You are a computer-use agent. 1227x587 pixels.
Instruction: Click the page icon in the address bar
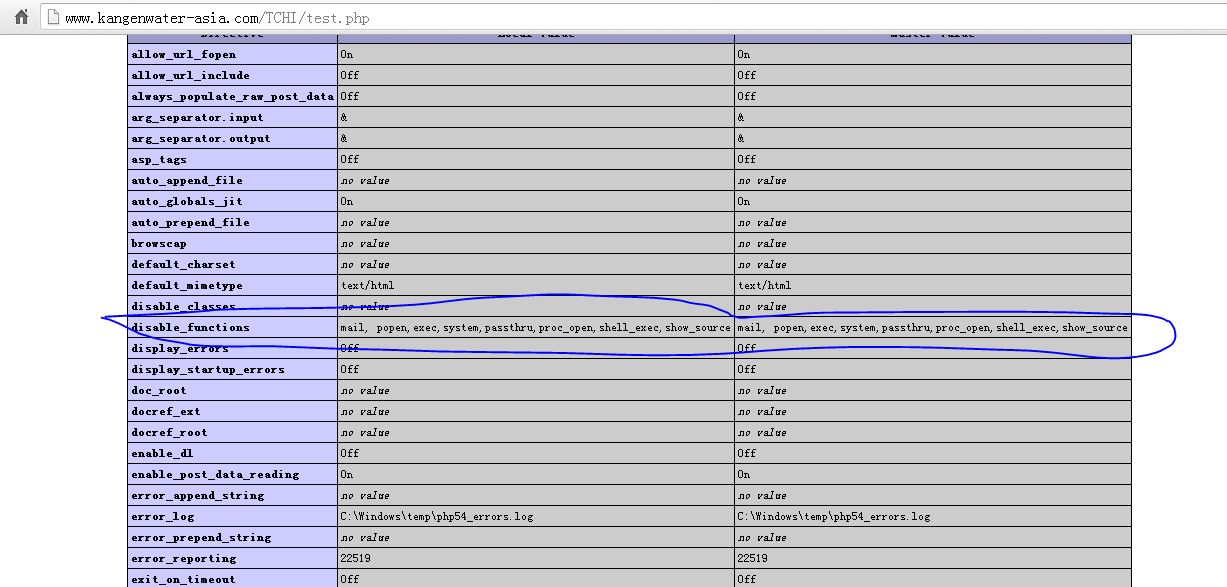click(x=52, y=18)
